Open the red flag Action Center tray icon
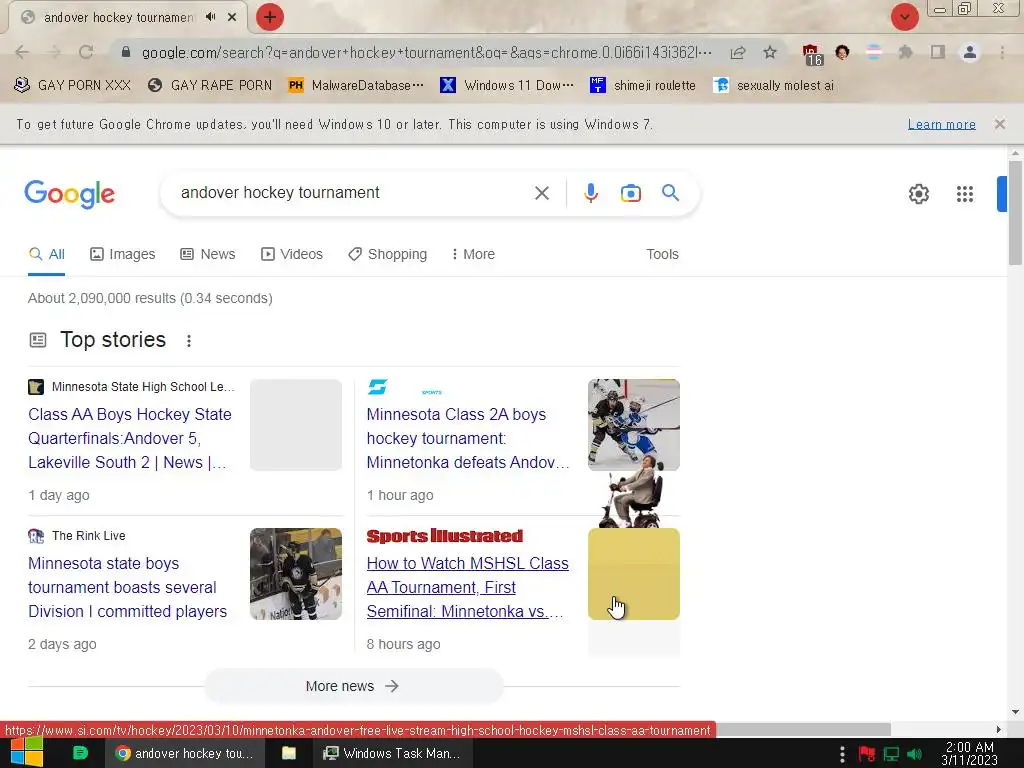This screenshot has height=768, width=1024. tap(867, 754)
